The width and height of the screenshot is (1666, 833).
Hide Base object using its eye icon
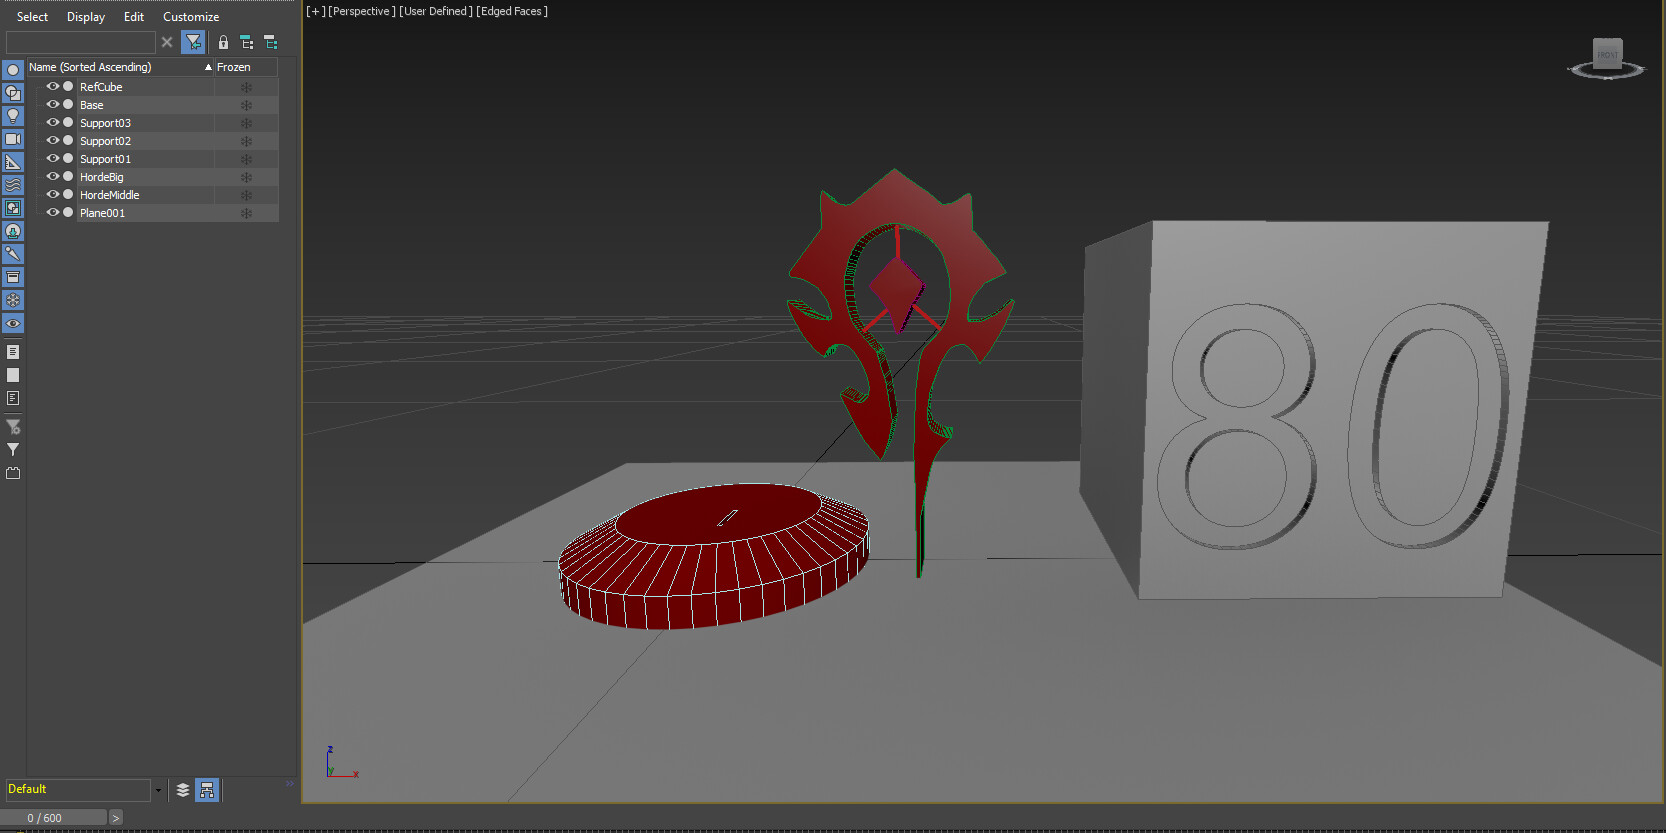(x=53, y=105)
